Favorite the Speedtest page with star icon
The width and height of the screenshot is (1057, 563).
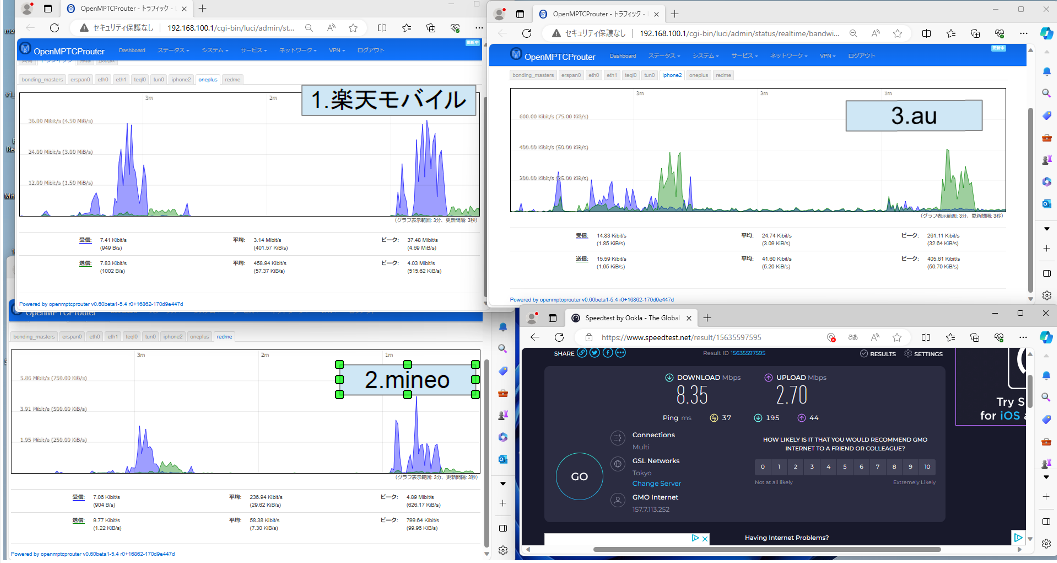coord(897,337)
